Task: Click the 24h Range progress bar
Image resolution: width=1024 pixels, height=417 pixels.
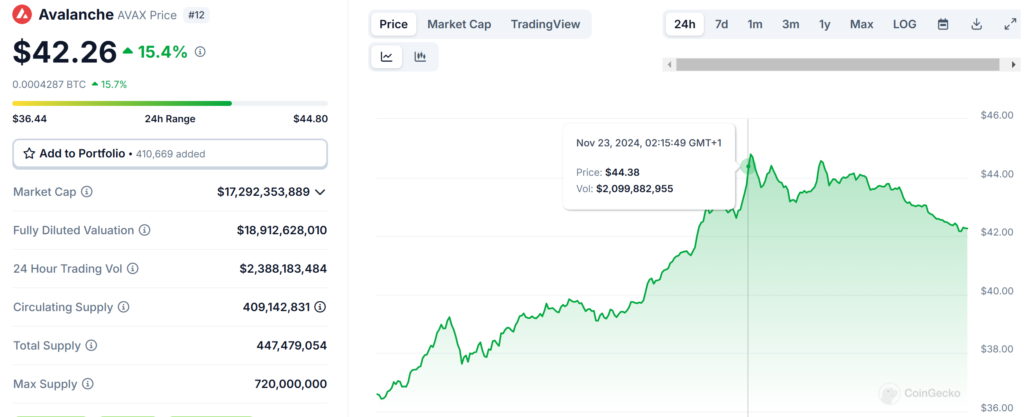Action: pyautogui.click(x=169, y=103)
